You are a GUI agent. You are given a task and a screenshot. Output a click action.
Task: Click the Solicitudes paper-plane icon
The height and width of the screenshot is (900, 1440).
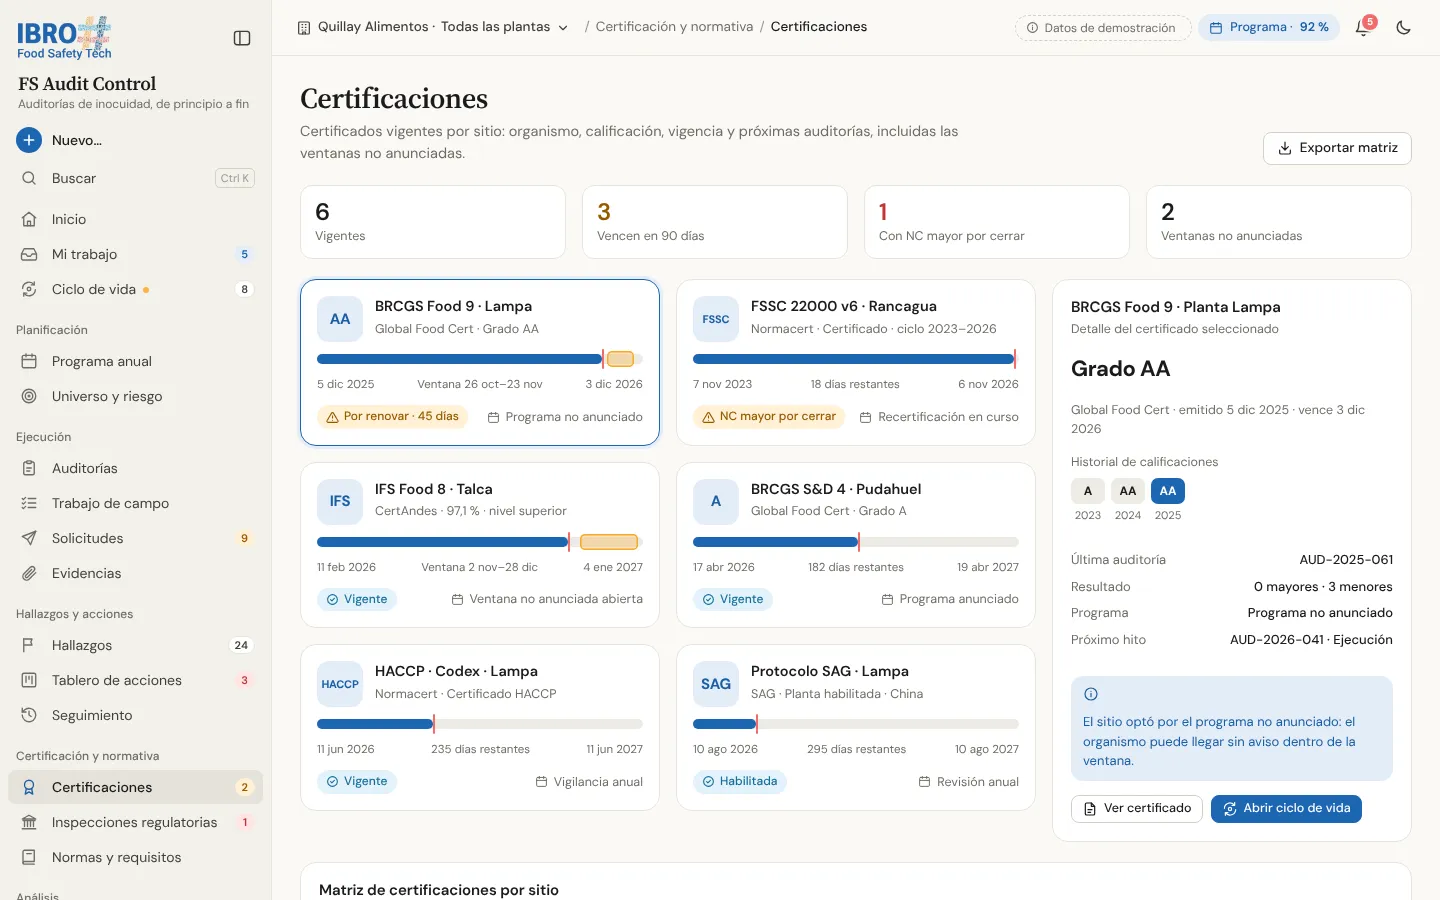coord(29,538)
